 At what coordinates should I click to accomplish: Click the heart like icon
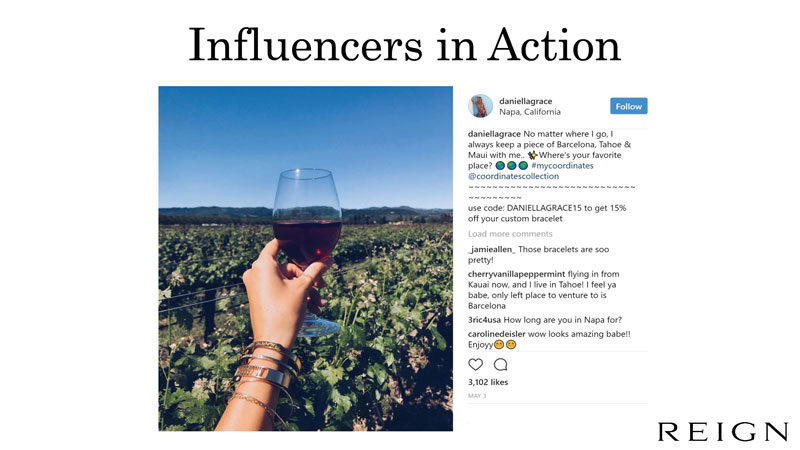tap(476, 365)
